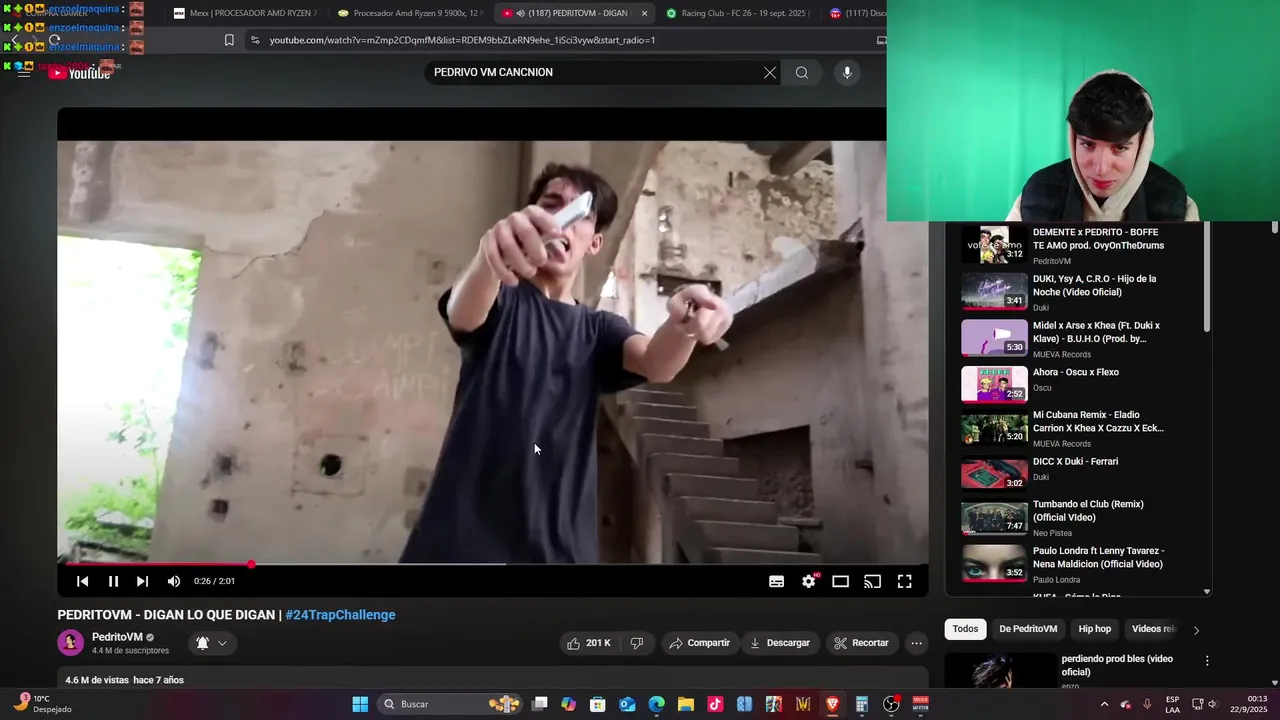Open OBS Studio from the taskbar
Viewport: 1280px width, 720px height.
(891, 704)
